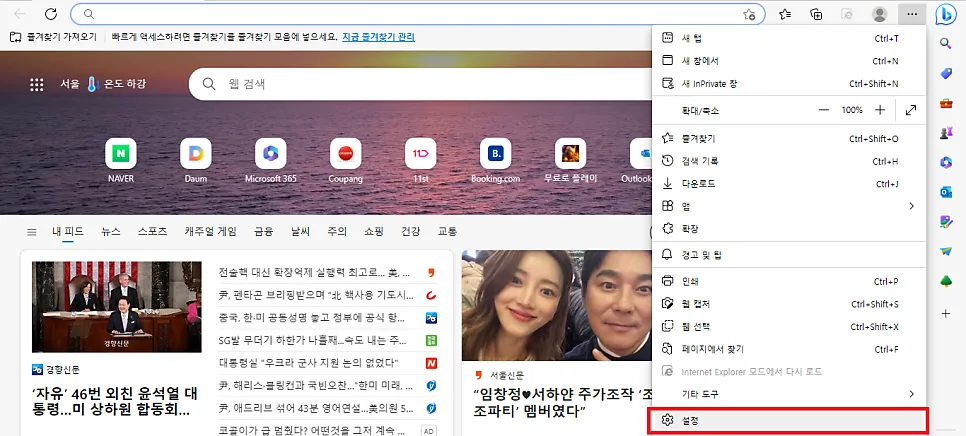
Task: Focus the browser address bar
Action: pyautogui.click(x=418, y=14)
